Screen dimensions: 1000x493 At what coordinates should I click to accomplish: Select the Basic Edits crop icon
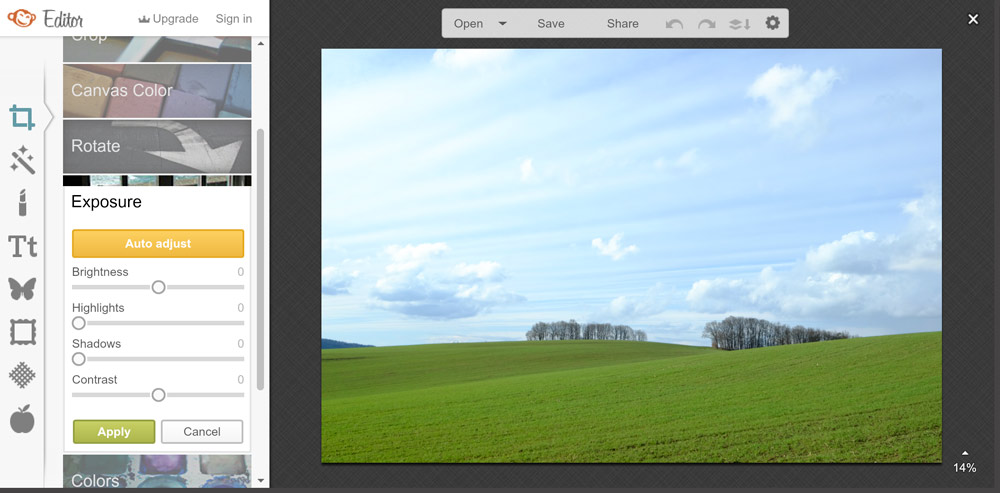(x=22, y=117)
